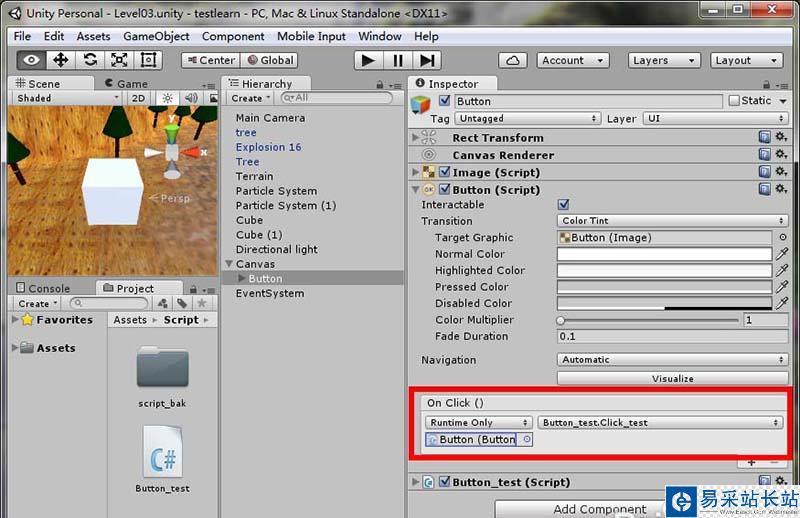Screen dimensions: 800x518
Task: Click the Normal Color swatch
Action: (664, 254)
